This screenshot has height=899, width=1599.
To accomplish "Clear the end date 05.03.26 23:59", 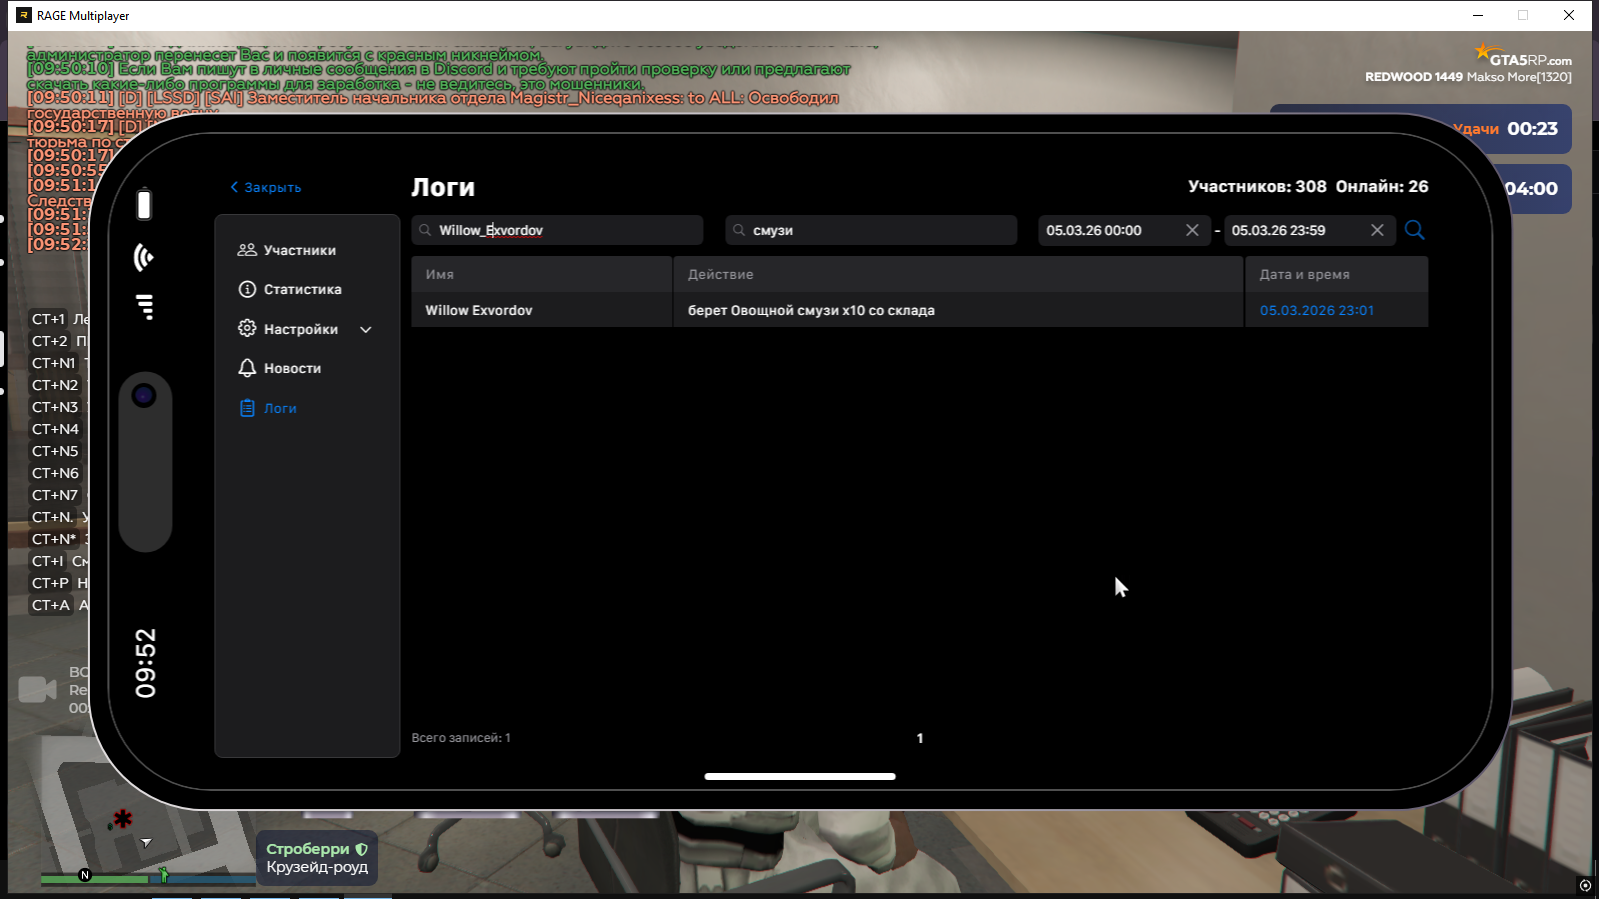I will 1377,230.
